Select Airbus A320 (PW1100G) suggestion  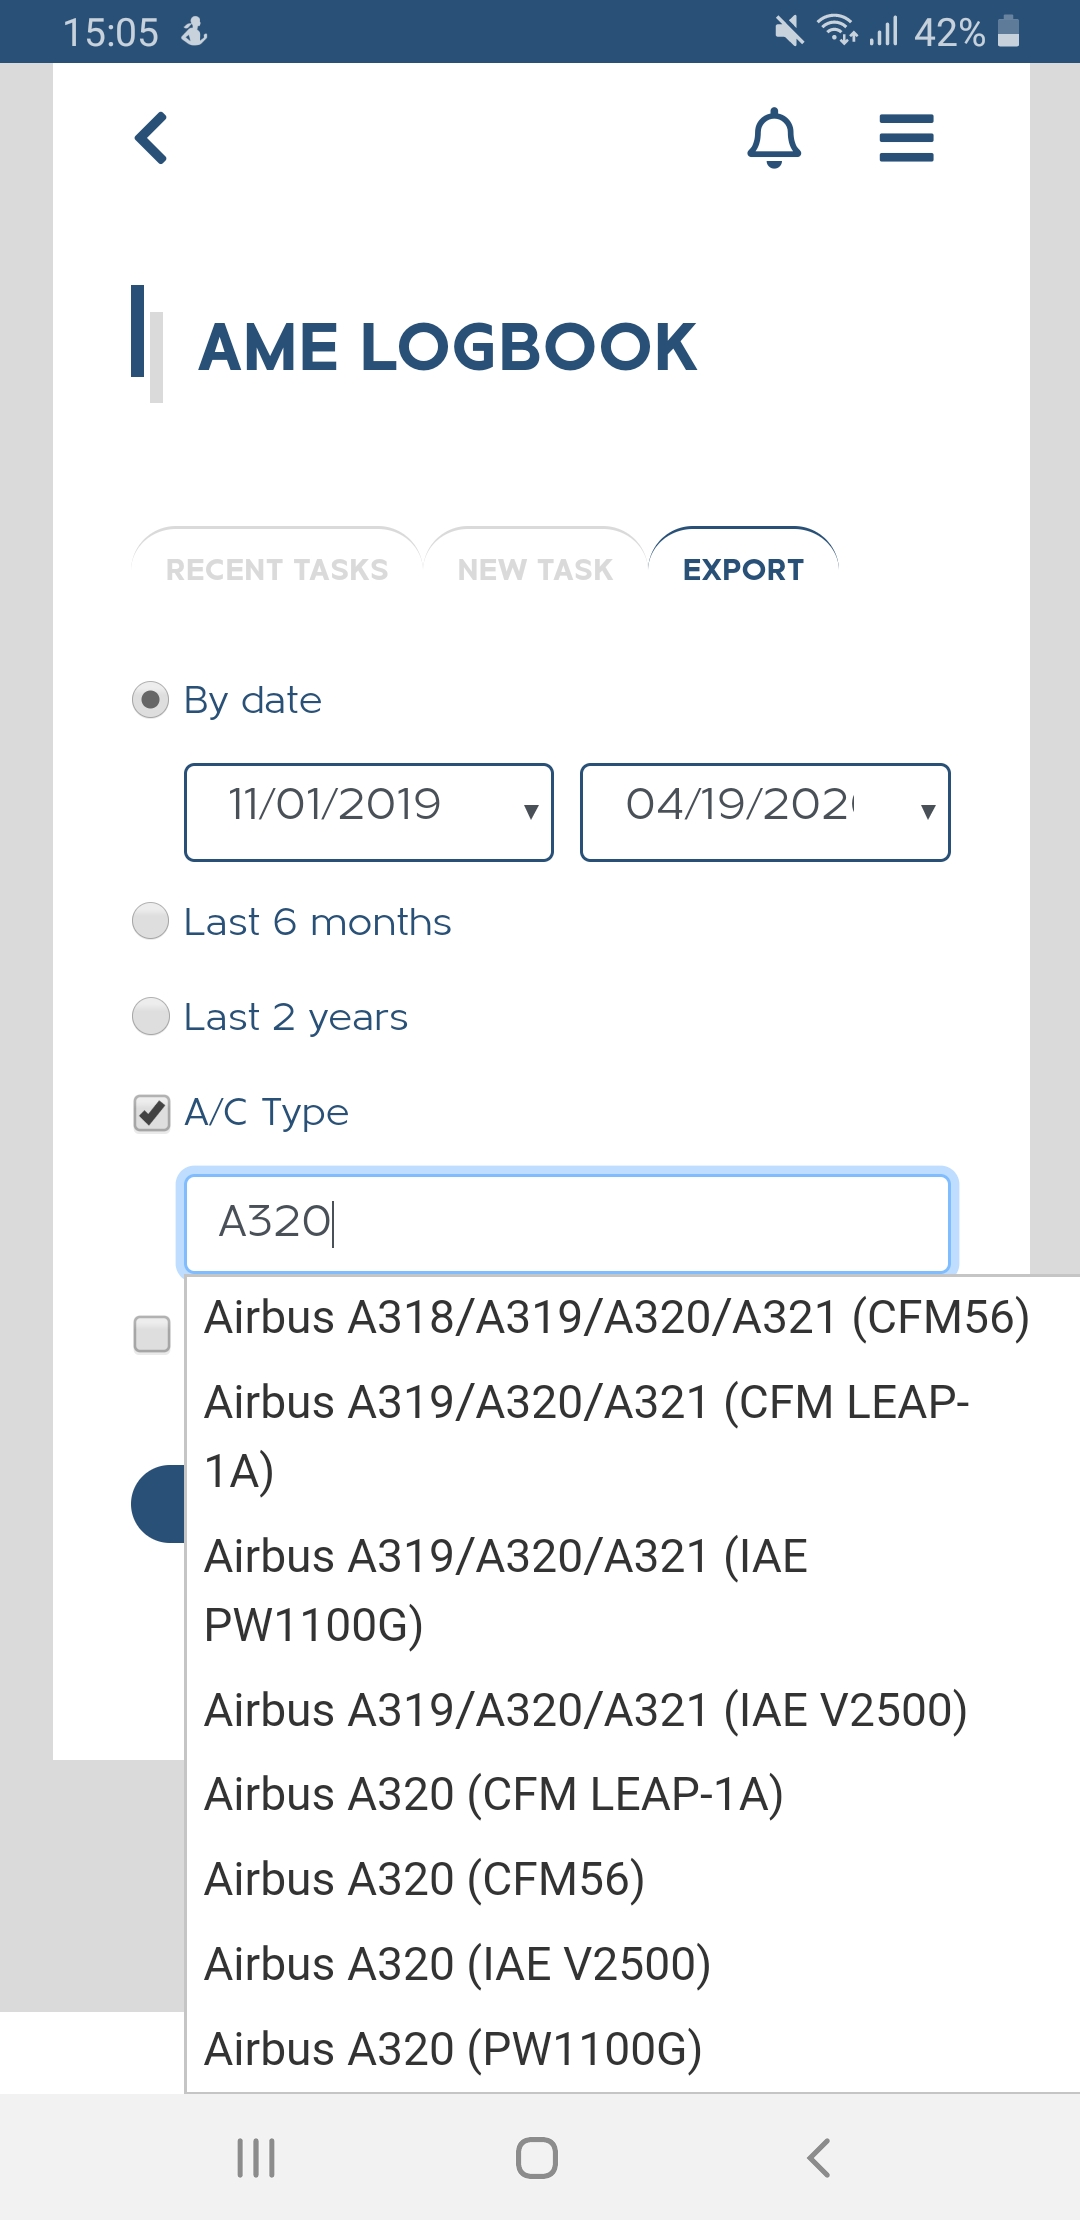tap(453, 2049)
